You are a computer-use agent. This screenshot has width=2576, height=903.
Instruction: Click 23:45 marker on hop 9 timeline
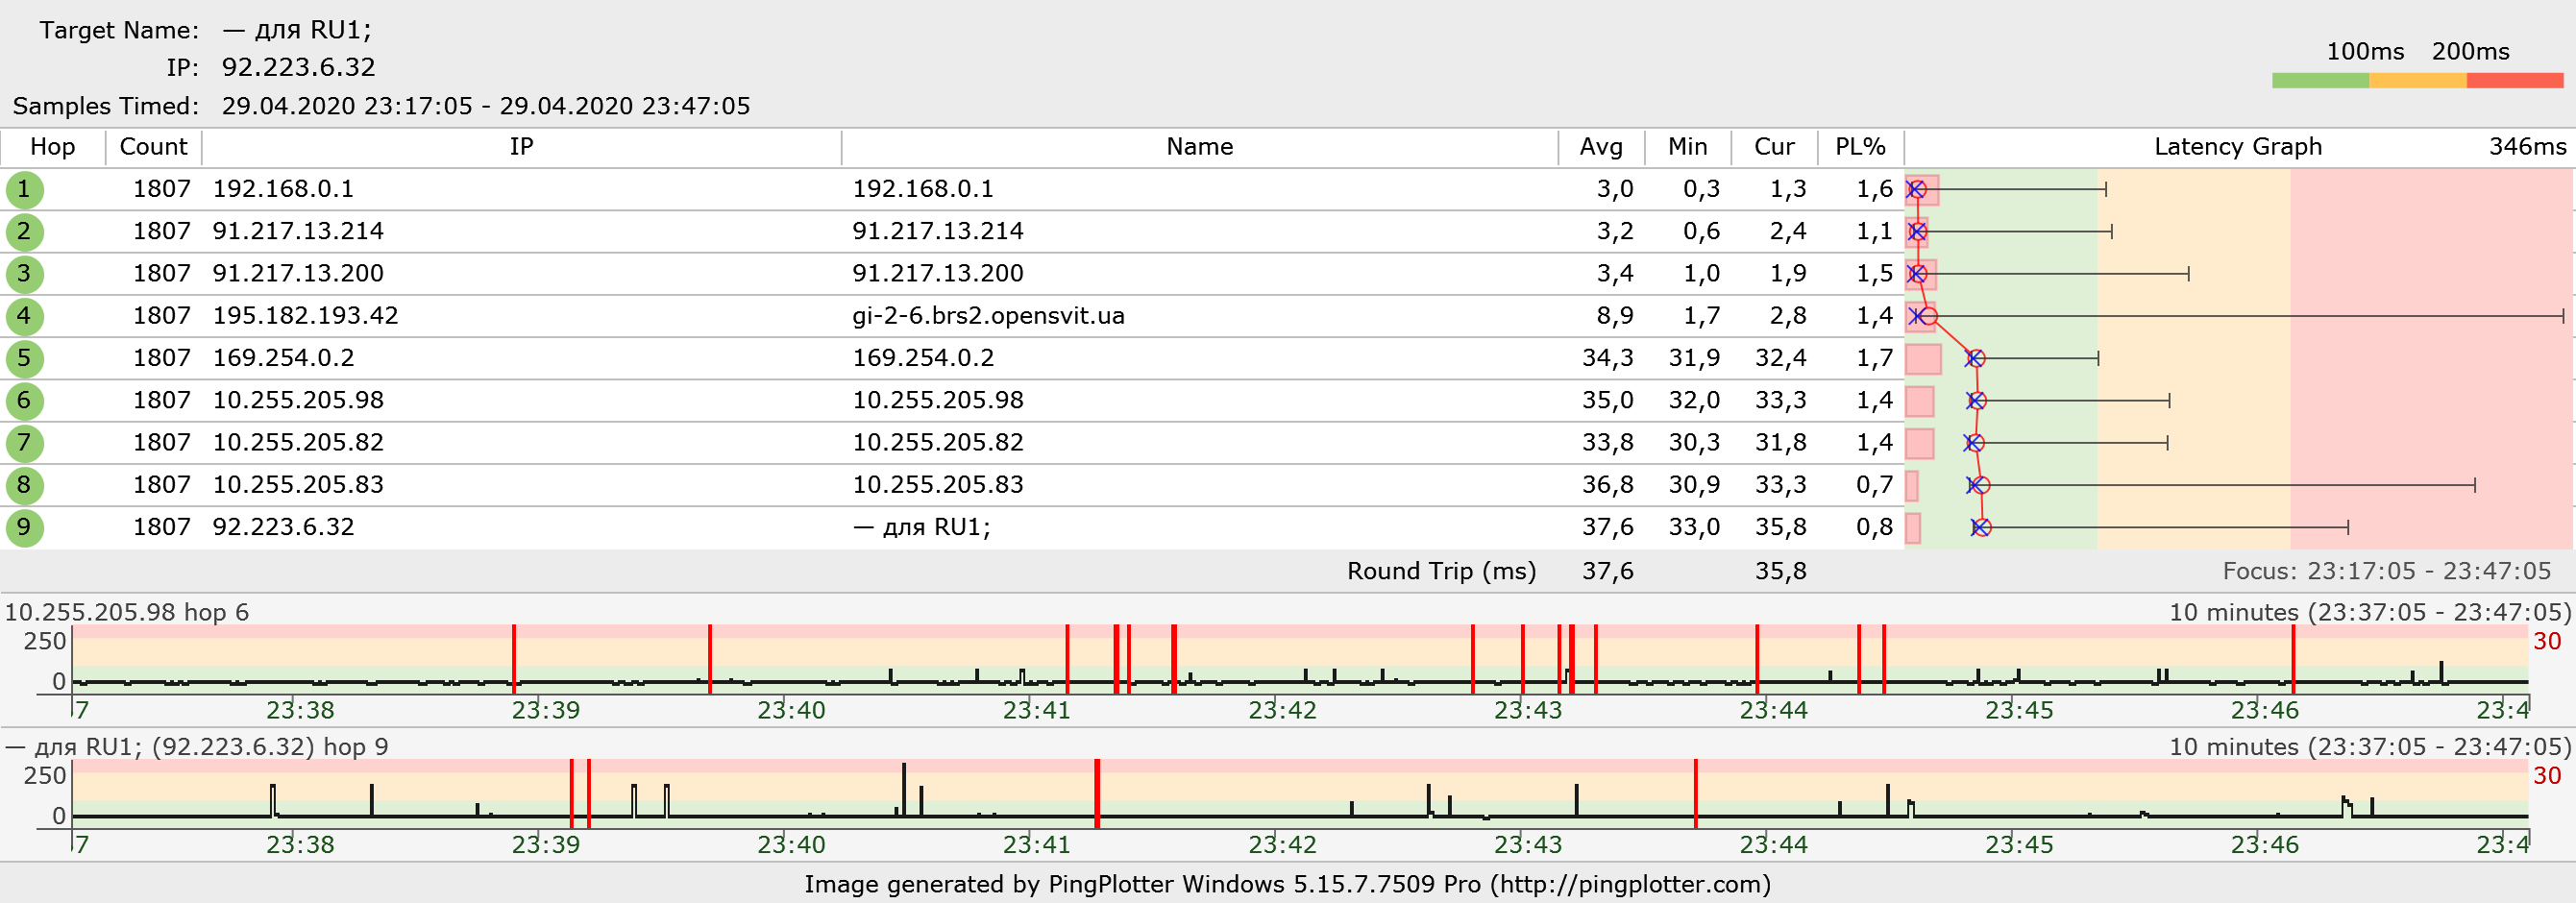pyautogui.click(x=2019, y=845)
